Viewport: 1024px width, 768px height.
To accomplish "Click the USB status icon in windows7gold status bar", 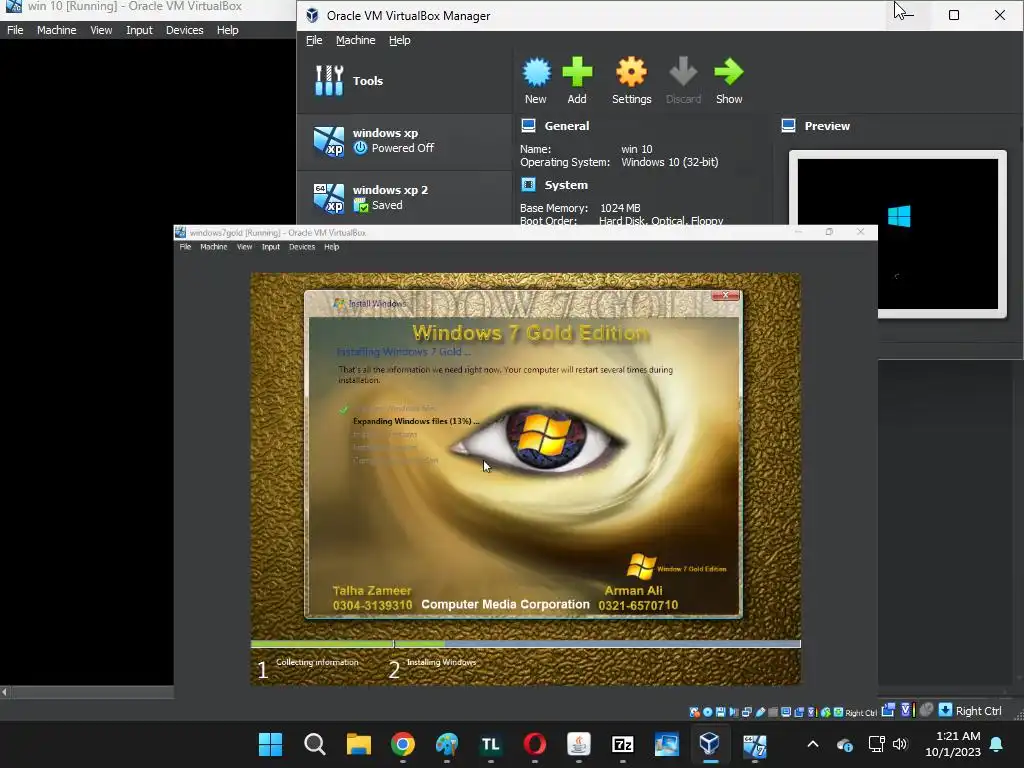I will click(760, 712).
